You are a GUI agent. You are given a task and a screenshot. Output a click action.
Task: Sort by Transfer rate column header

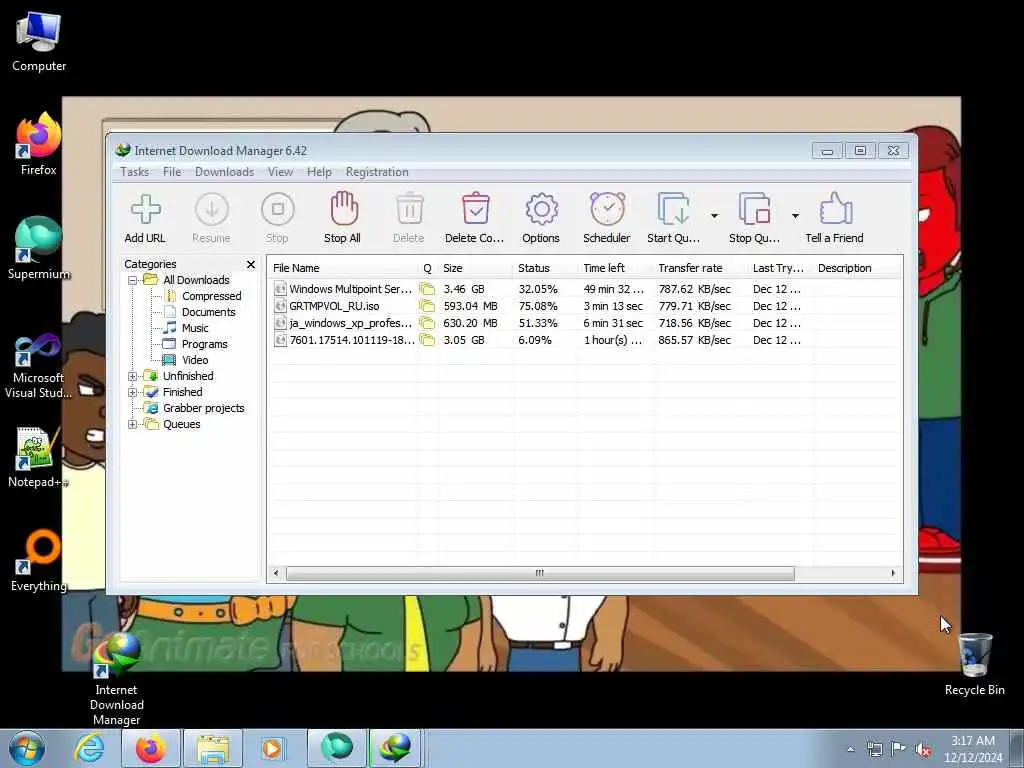(700, 268)
